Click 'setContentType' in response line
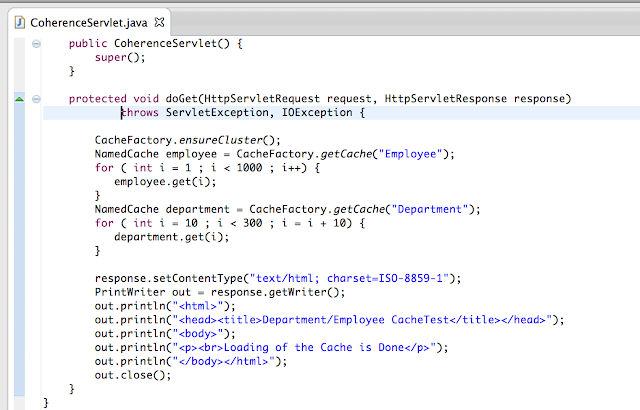The image size is (640, 410). tap(198, 279)
